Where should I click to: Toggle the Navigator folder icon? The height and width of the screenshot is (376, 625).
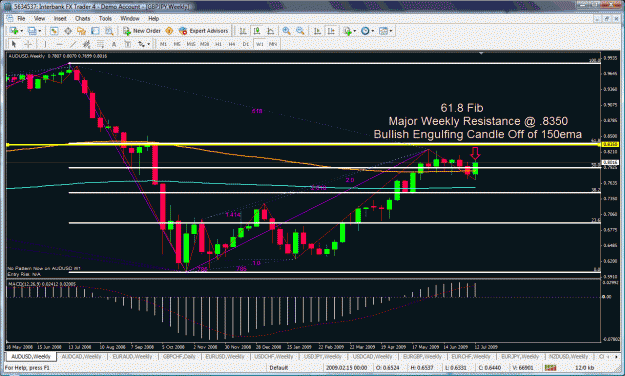tap(81, 31)
